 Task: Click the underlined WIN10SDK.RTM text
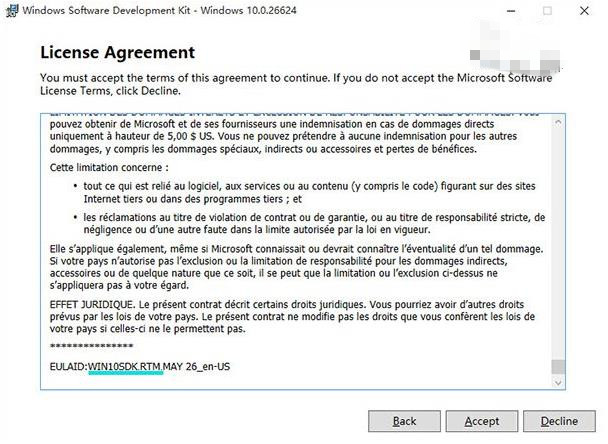(x=124, y=366)
